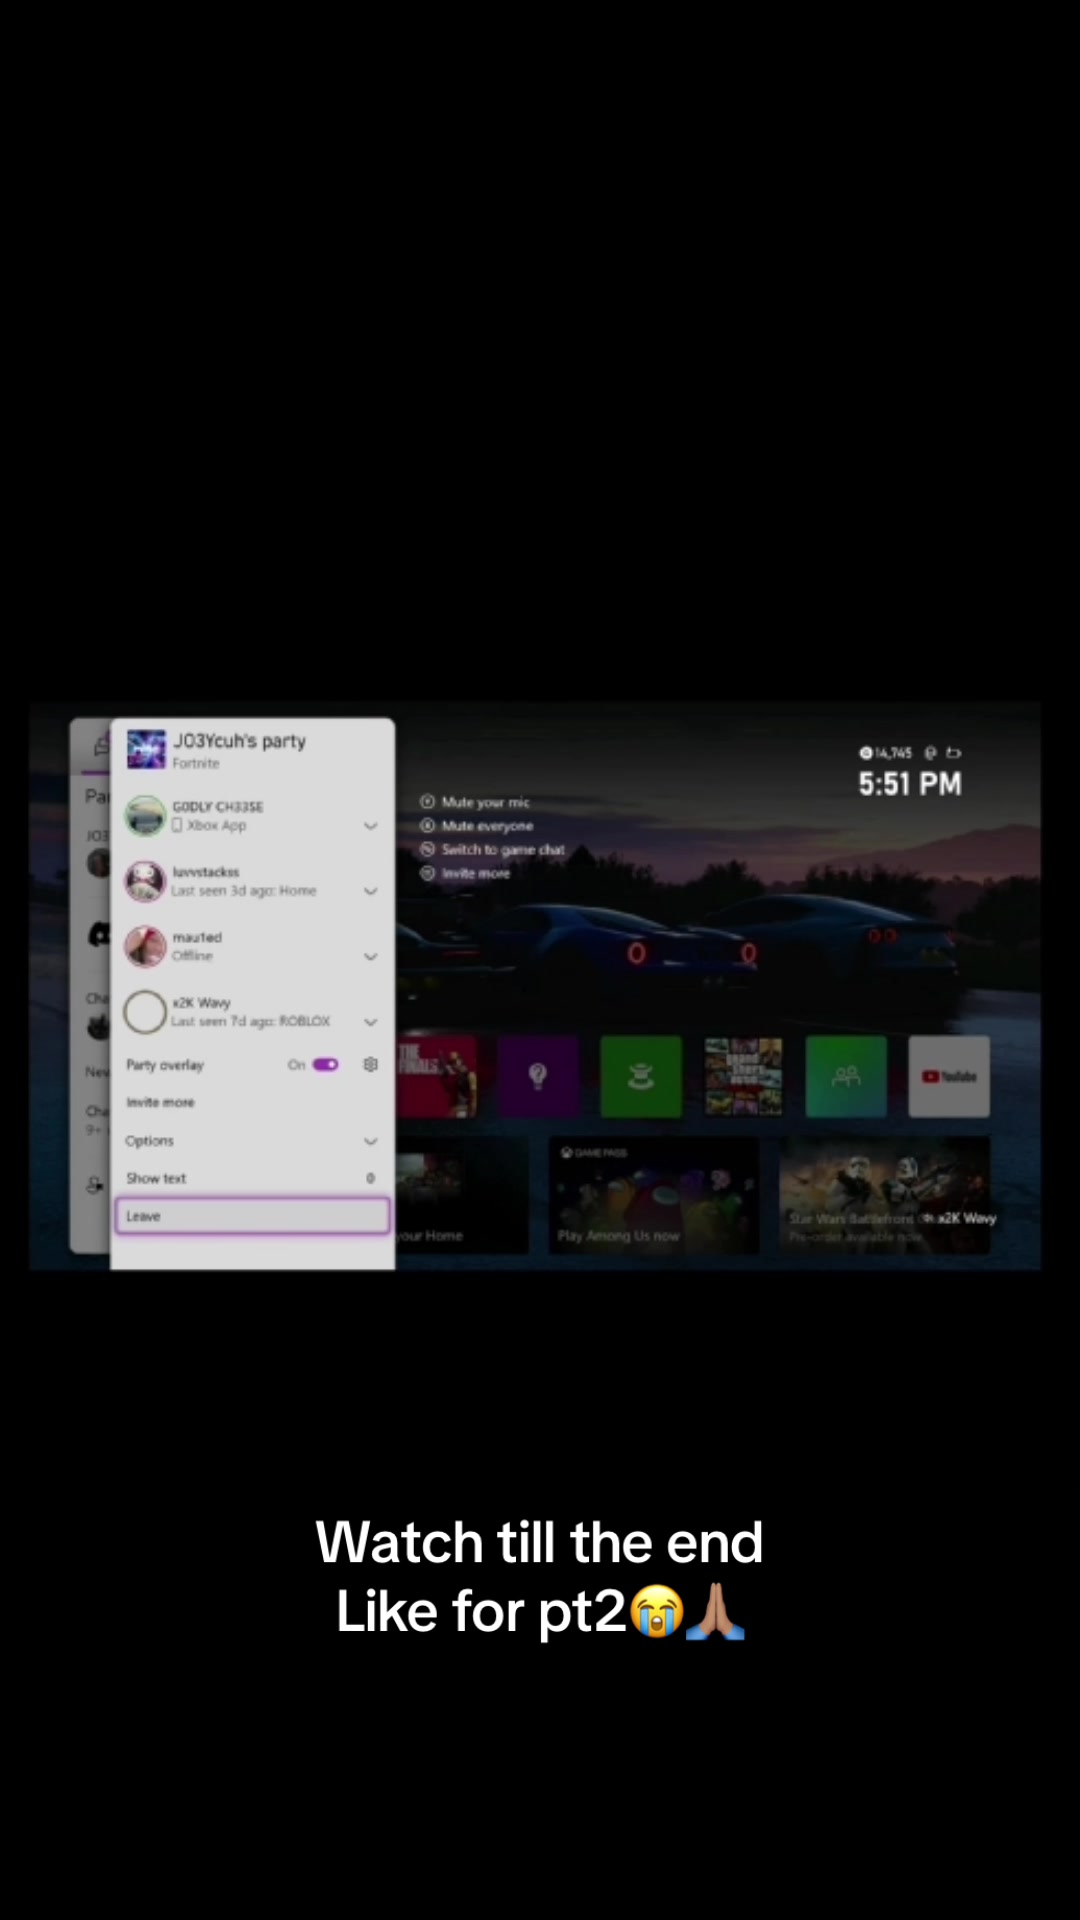Image resolution: width=1080 pixels, height=1920 pixels.
Task: Click the controller battery status icon
Action: (953, 753)
